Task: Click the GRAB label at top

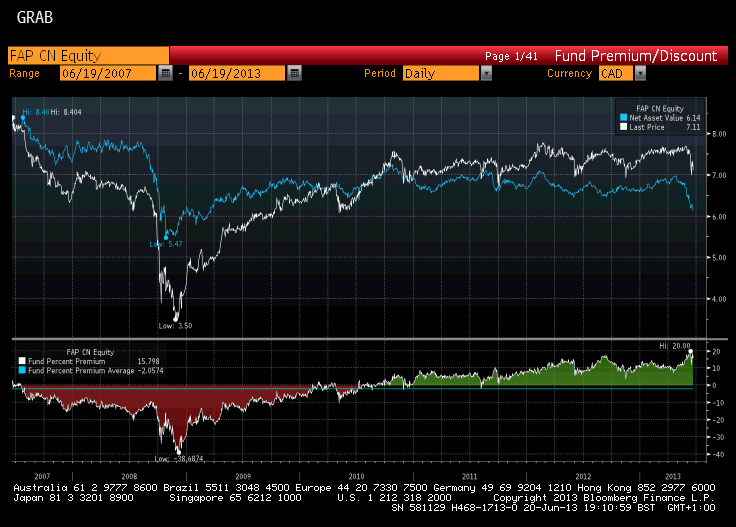Action: [35, 17]
